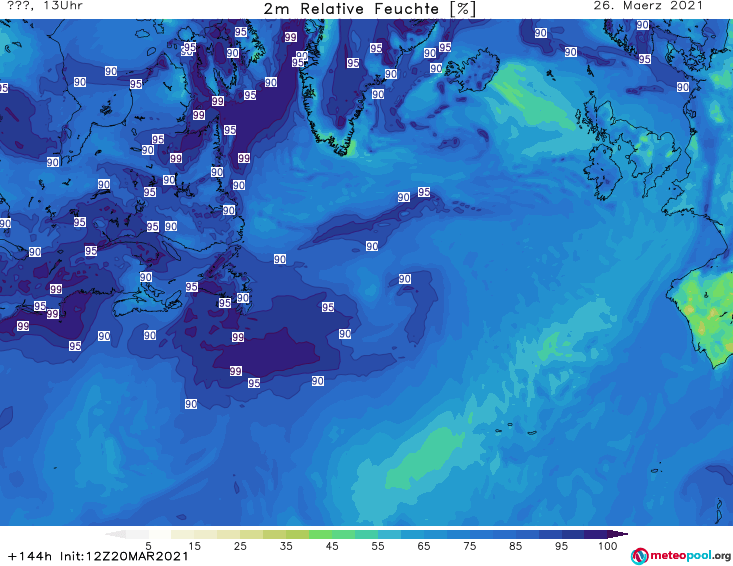The width and height of the screenshot is (733, 566).
Task: Click the '???, 13Uhr' time label
Action: coord(45,6)
